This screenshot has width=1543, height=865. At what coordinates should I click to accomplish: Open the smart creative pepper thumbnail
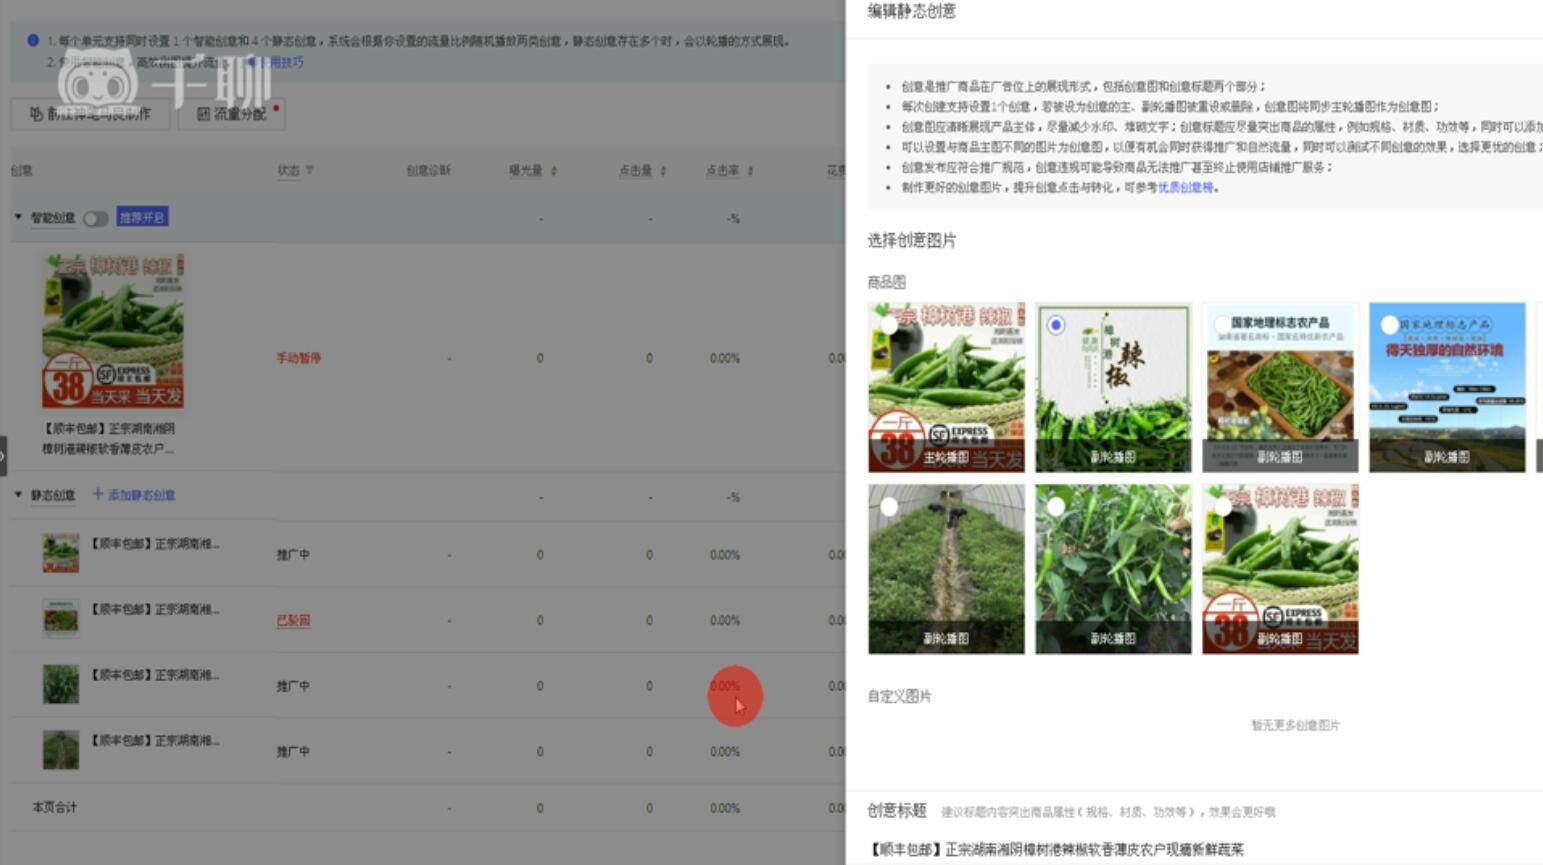click(x=113, y=331)
